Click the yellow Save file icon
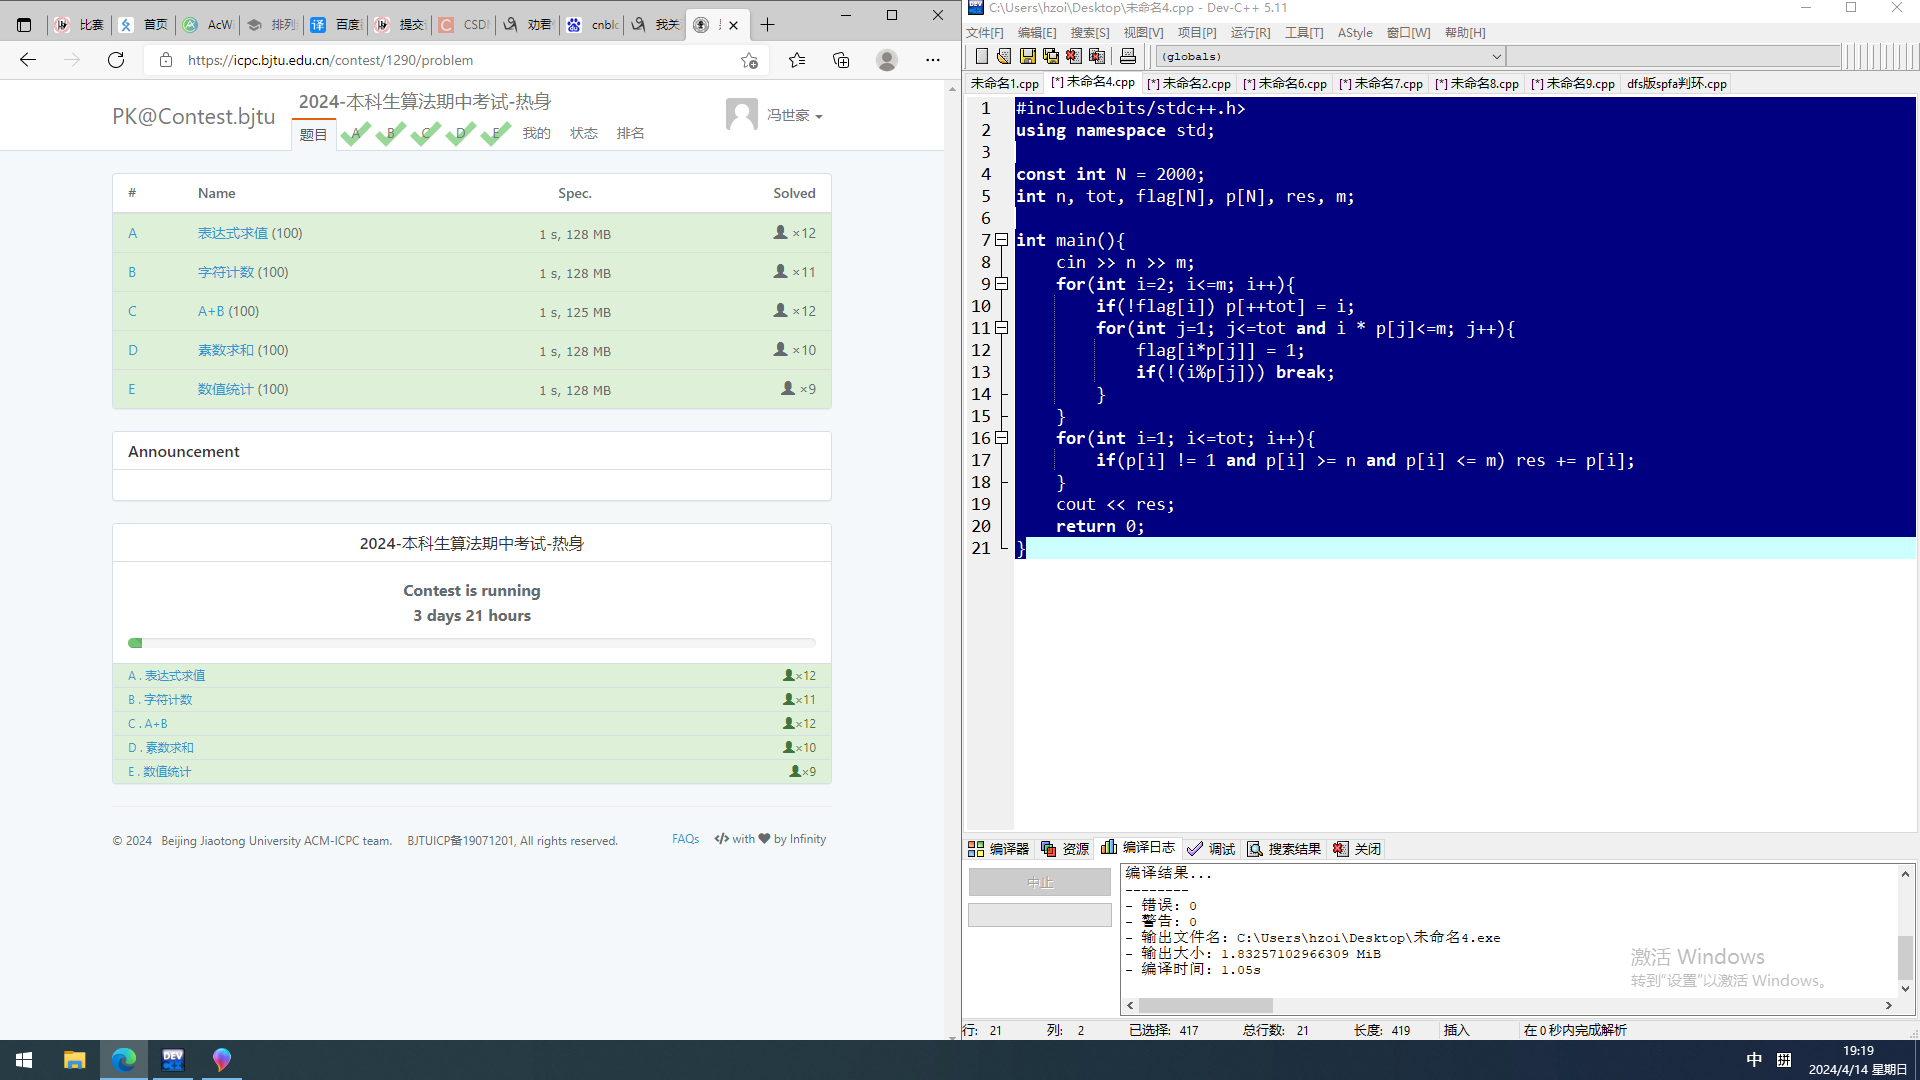1920x1080 pixels. [1027, 56]
